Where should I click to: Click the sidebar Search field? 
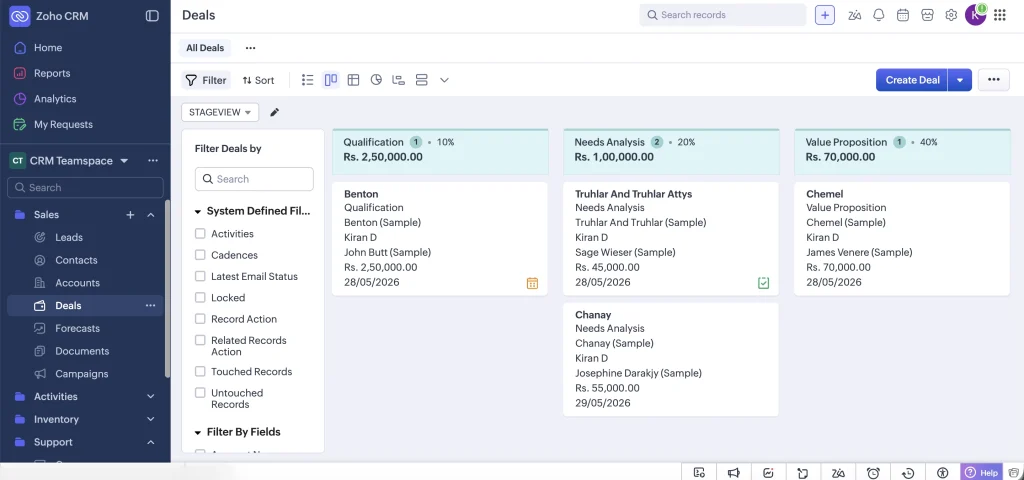[x=86, y=187]
